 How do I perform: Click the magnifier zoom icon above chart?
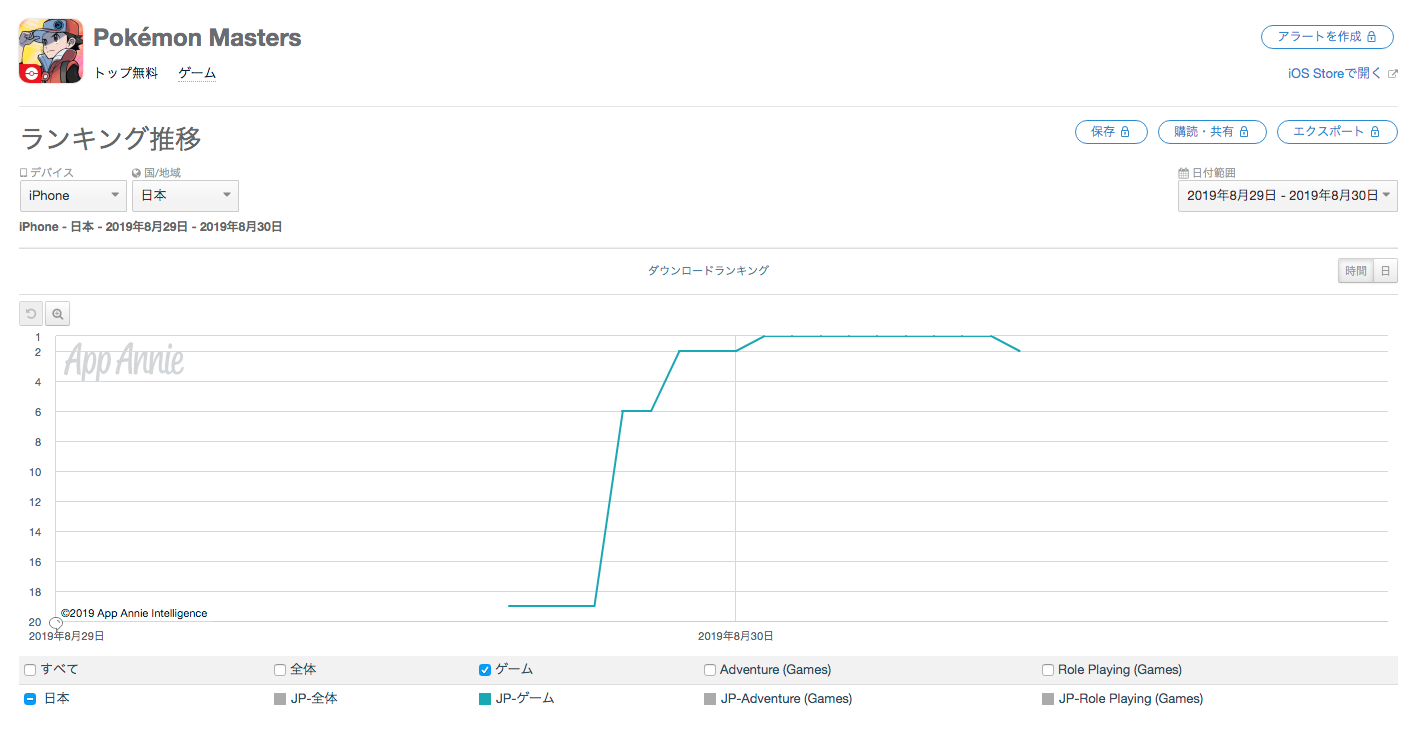(58, 314)
